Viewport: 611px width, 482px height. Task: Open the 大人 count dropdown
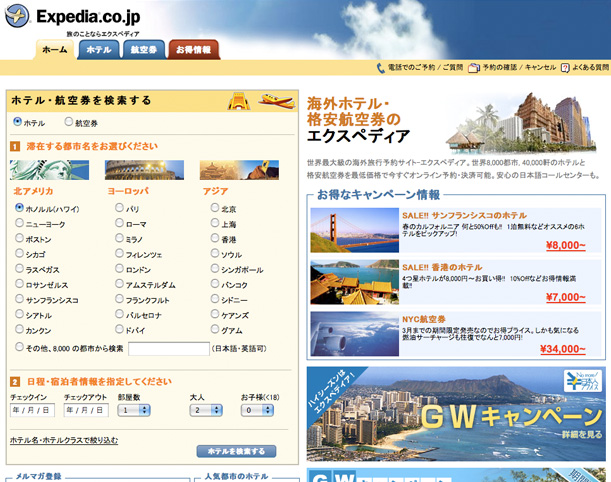(206, 410)
